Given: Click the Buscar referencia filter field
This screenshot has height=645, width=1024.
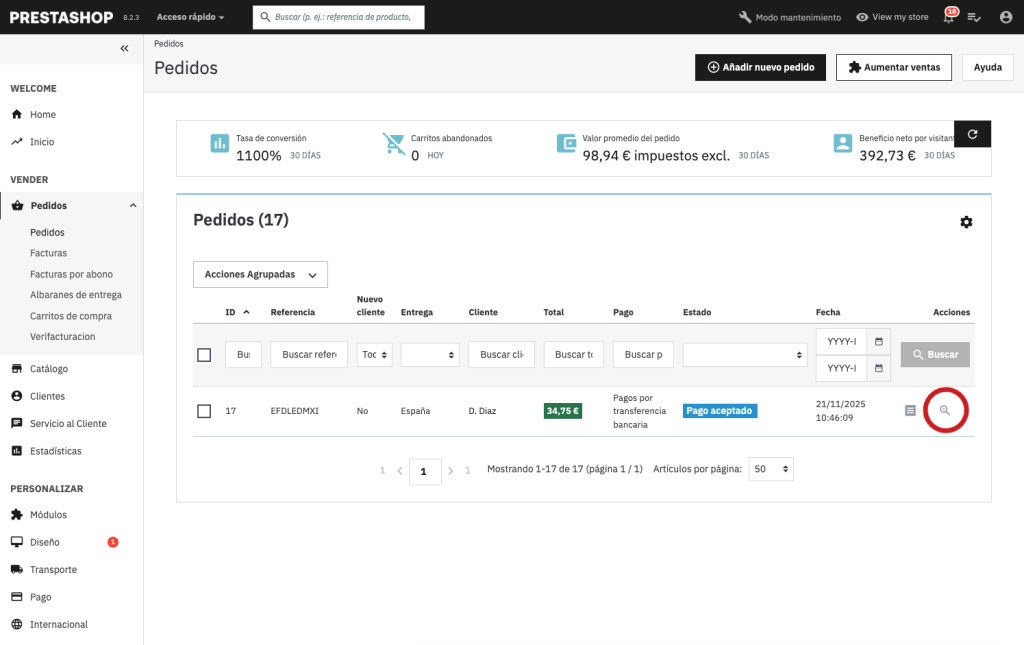Looking at the screenshot, I should pyautogui.click(x=309, y=354).
